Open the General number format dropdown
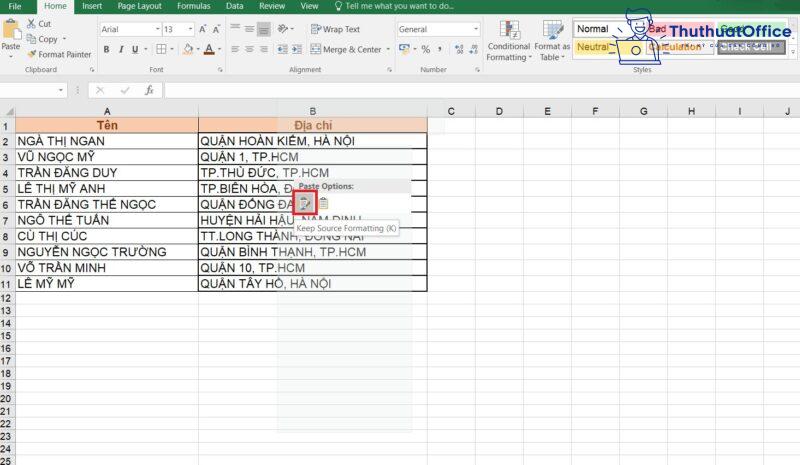This screenshot has height=465, width=800. tap(476, 29)
